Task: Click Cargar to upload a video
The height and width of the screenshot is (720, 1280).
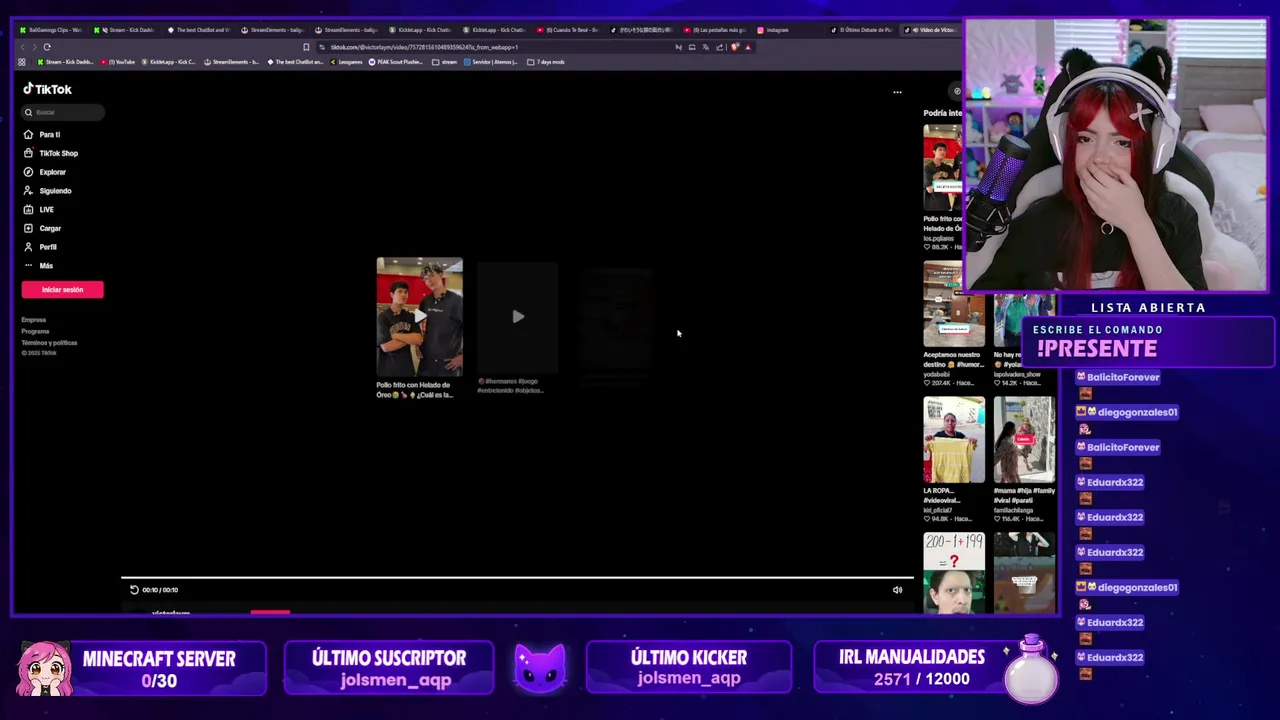Action: pyautogui.click(x=43, y=228)
